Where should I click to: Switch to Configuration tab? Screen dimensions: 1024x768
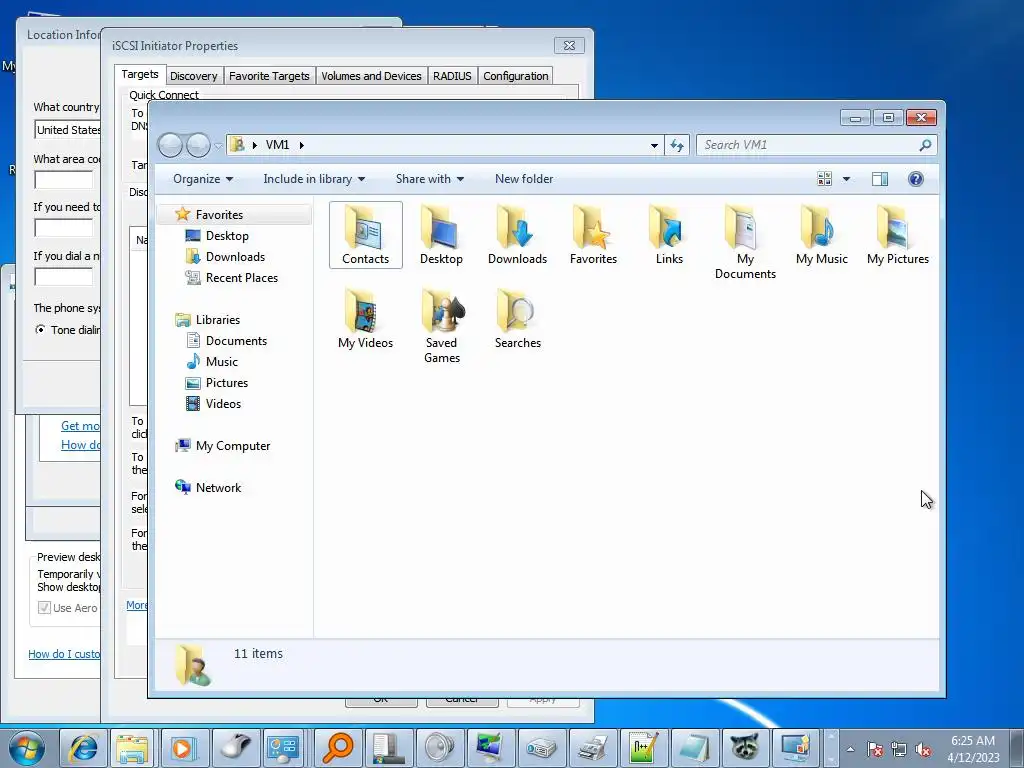tap(516, 76)
